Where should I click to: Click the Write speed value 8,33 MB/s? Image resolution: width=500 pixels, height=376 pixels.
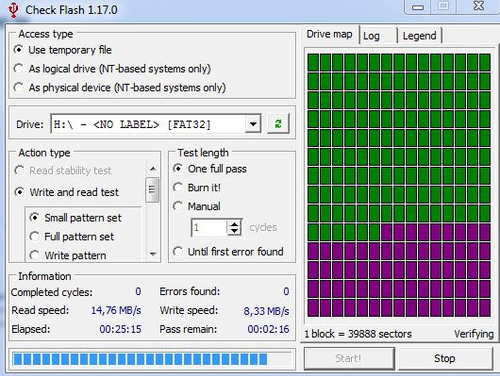pyautogui.click(x=266, y=311)
